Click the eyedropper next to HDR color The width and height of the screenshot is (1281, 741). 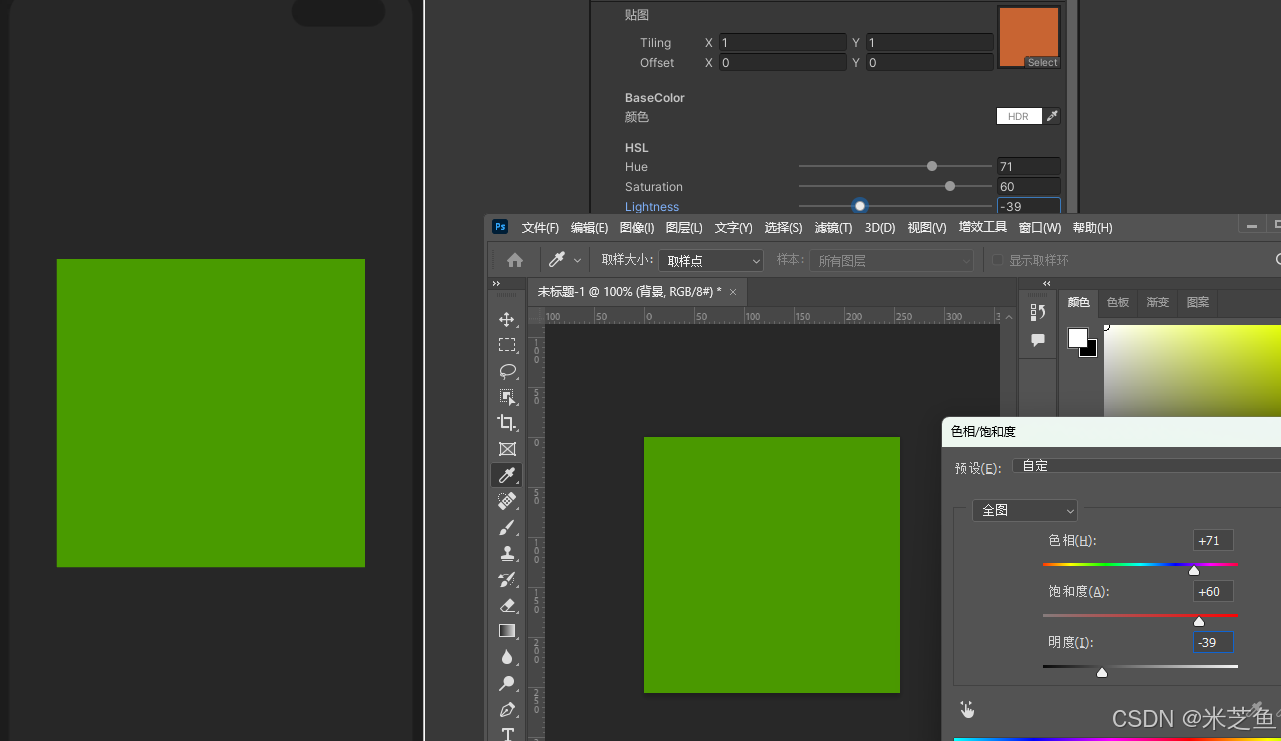[x=1052, y=116]
